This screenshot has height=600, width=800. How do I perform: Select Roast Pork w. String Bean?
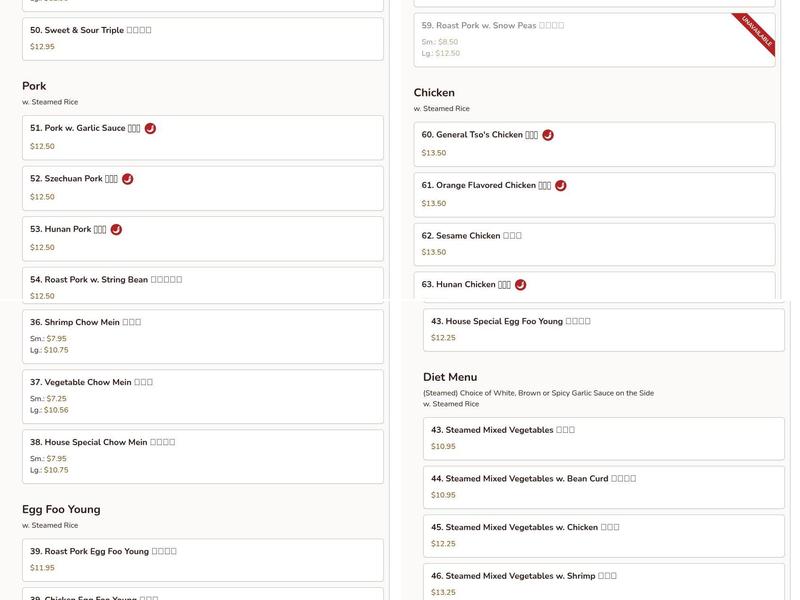pos(202,285)
